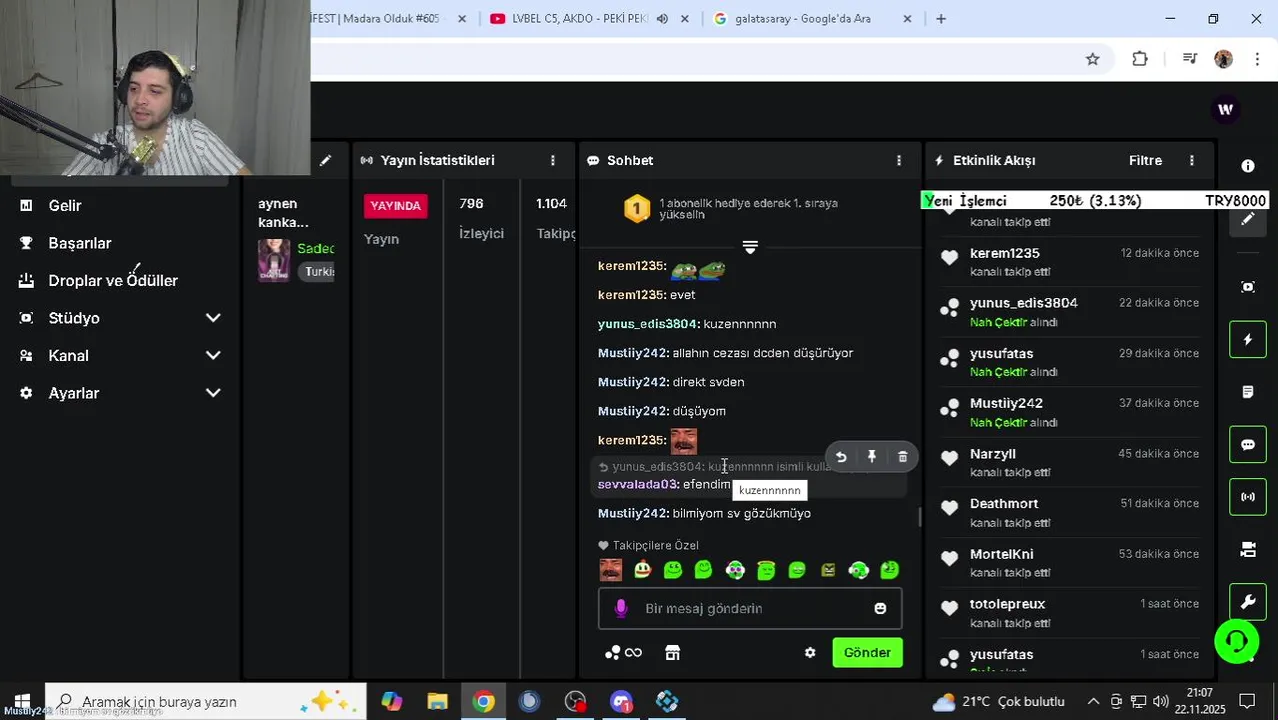Delete the hovered chat message

[x=903, y=457]
